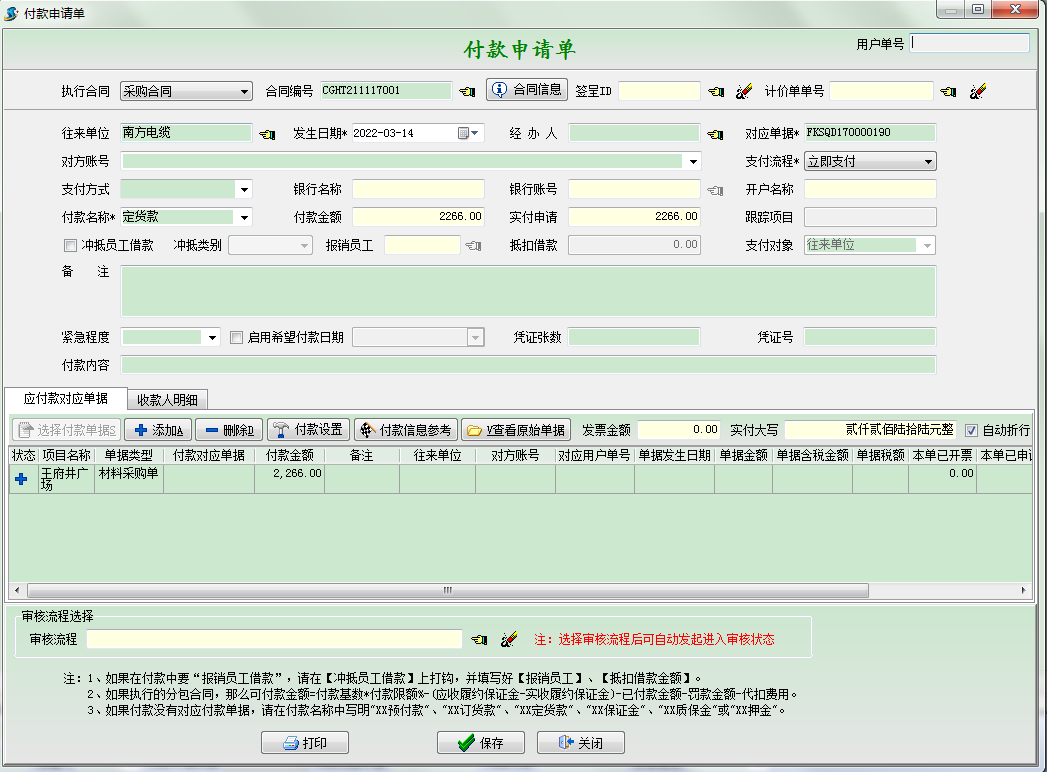Click lookup hand icon beside 签呈ID
The height and width of the screenshot is (772, 1047).
point(716,91)
